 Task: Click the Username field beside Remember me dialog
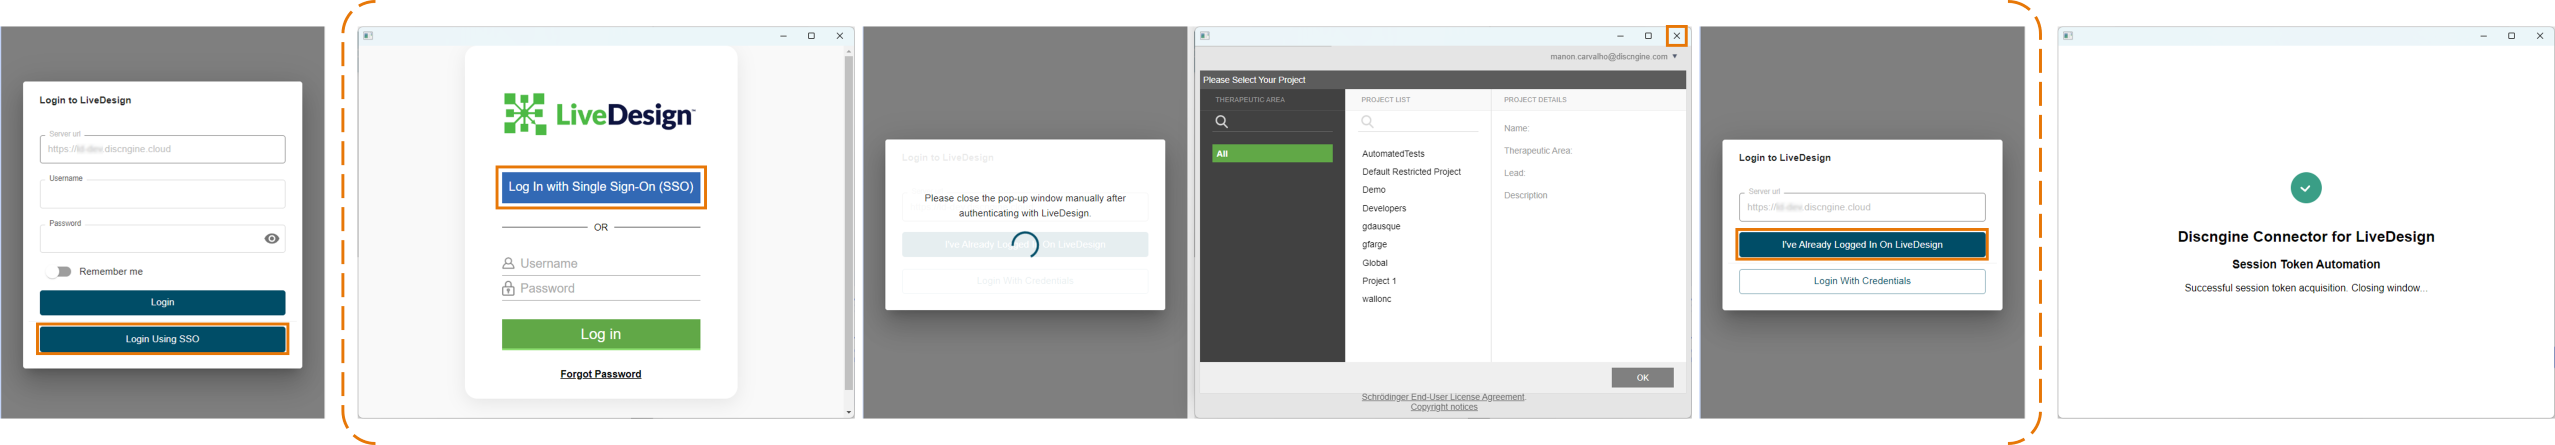(162, 193)
